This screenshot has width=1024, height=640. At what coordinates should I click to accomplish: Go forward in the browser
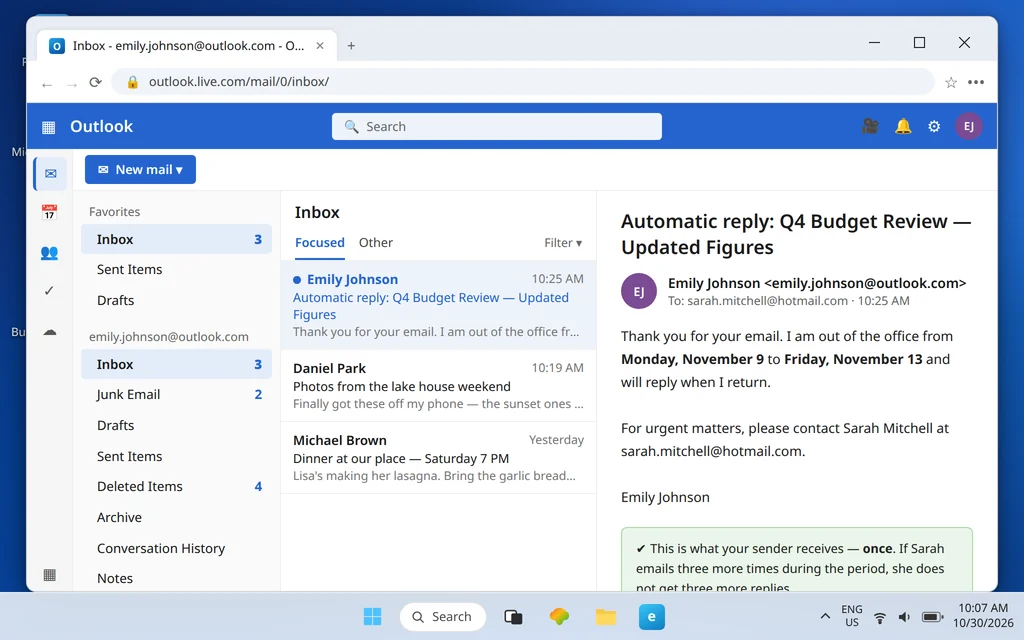pyautogui.click(x=72, y=84)
